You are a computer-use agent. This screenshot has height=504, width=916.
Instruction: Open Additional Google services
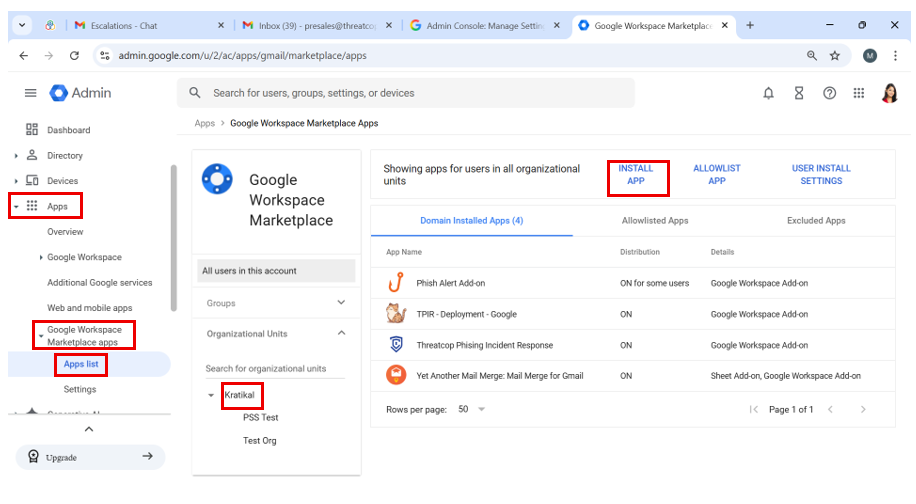coord(100,283)
